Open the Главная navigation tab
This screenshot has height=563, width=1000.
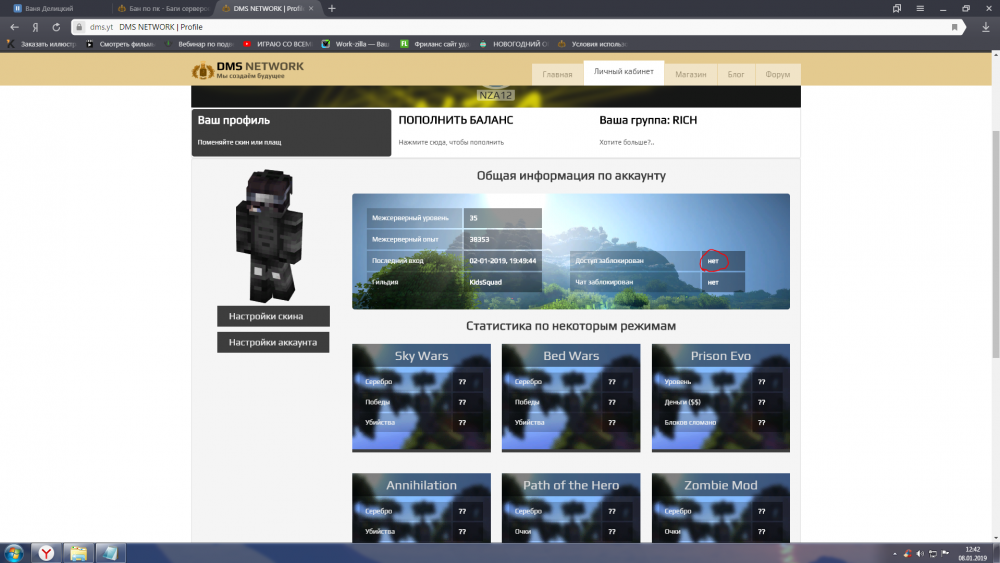[557, 74]
